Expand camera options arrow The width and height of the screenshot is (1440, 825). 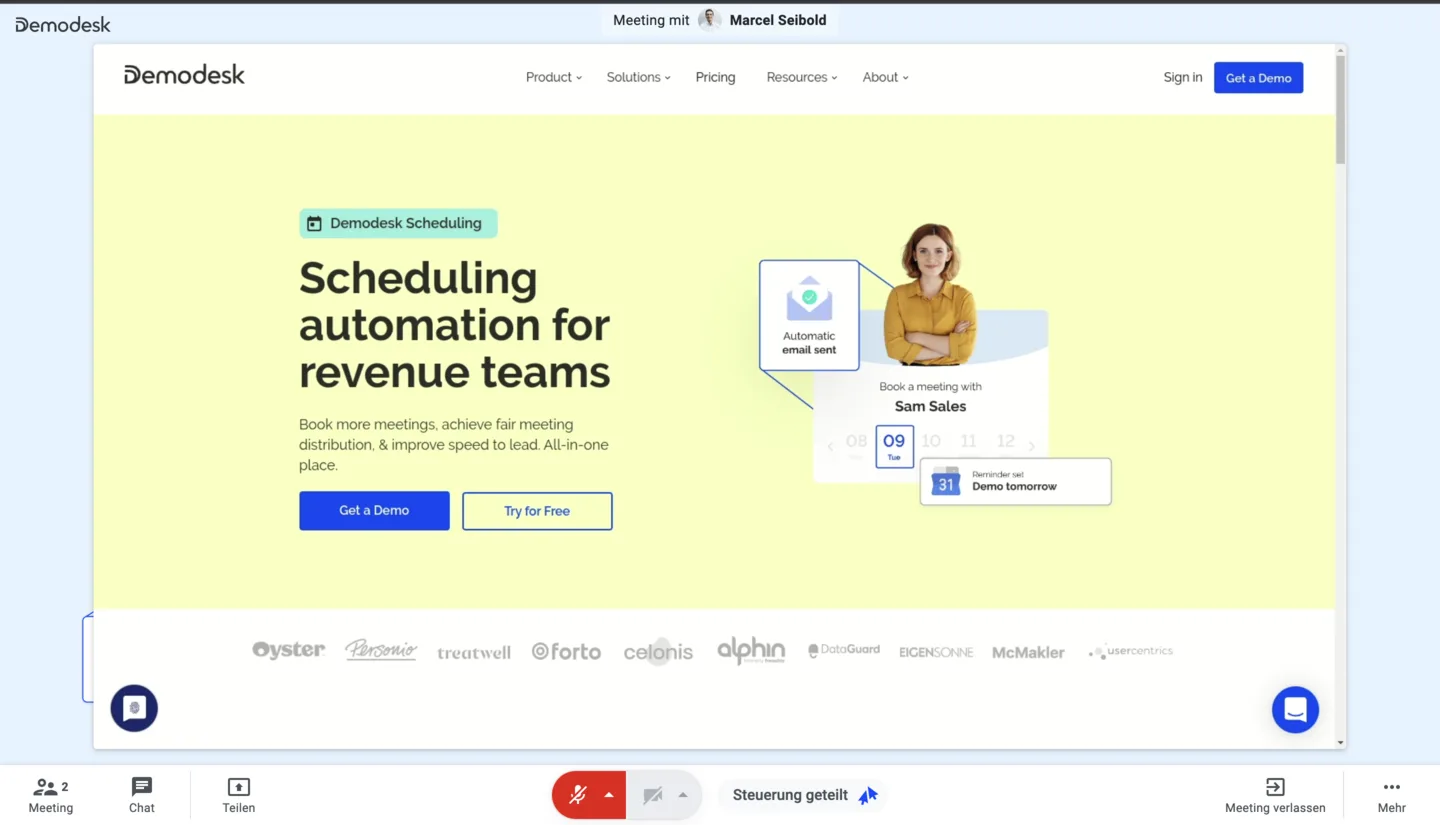[683, 795]
